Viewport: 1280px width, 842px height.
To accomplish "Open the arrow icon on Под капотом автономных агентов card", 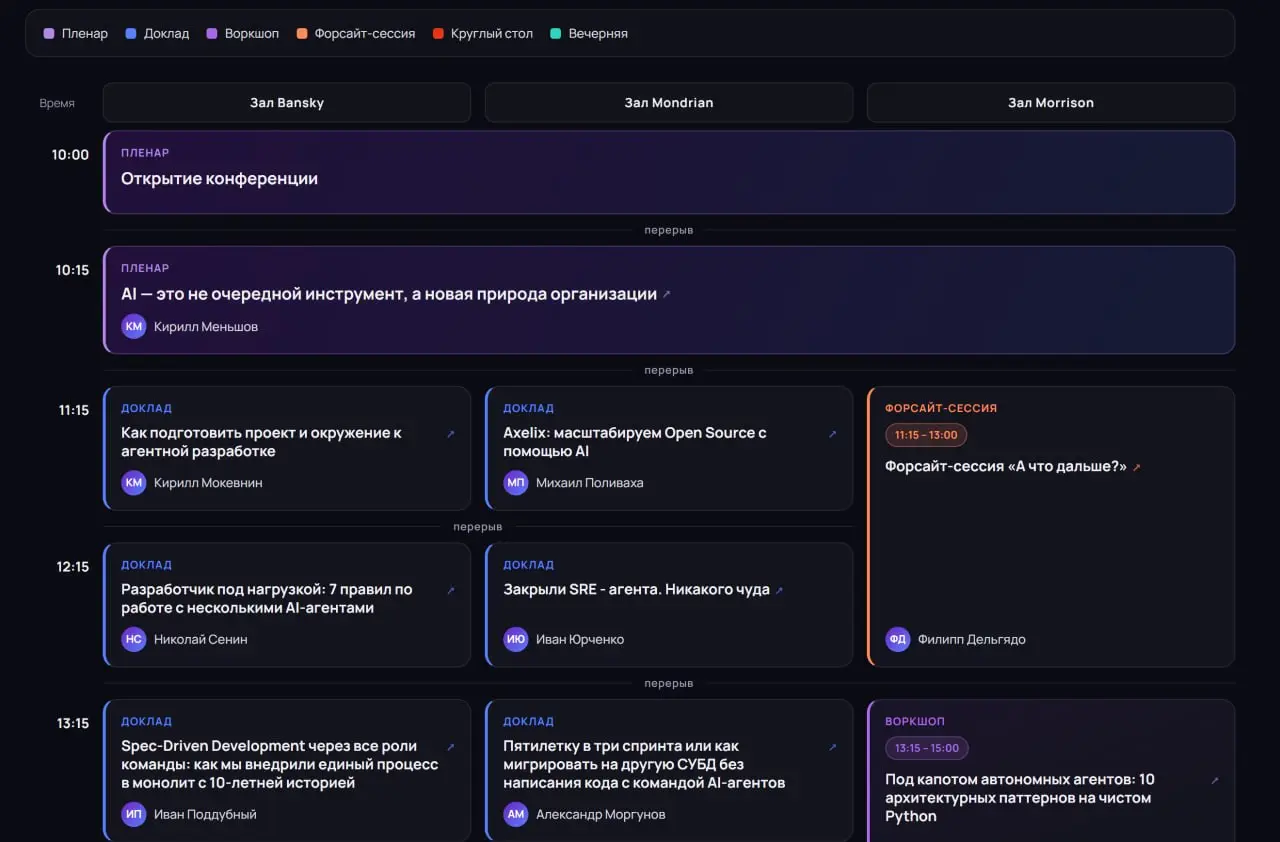I will point(1215,781).
